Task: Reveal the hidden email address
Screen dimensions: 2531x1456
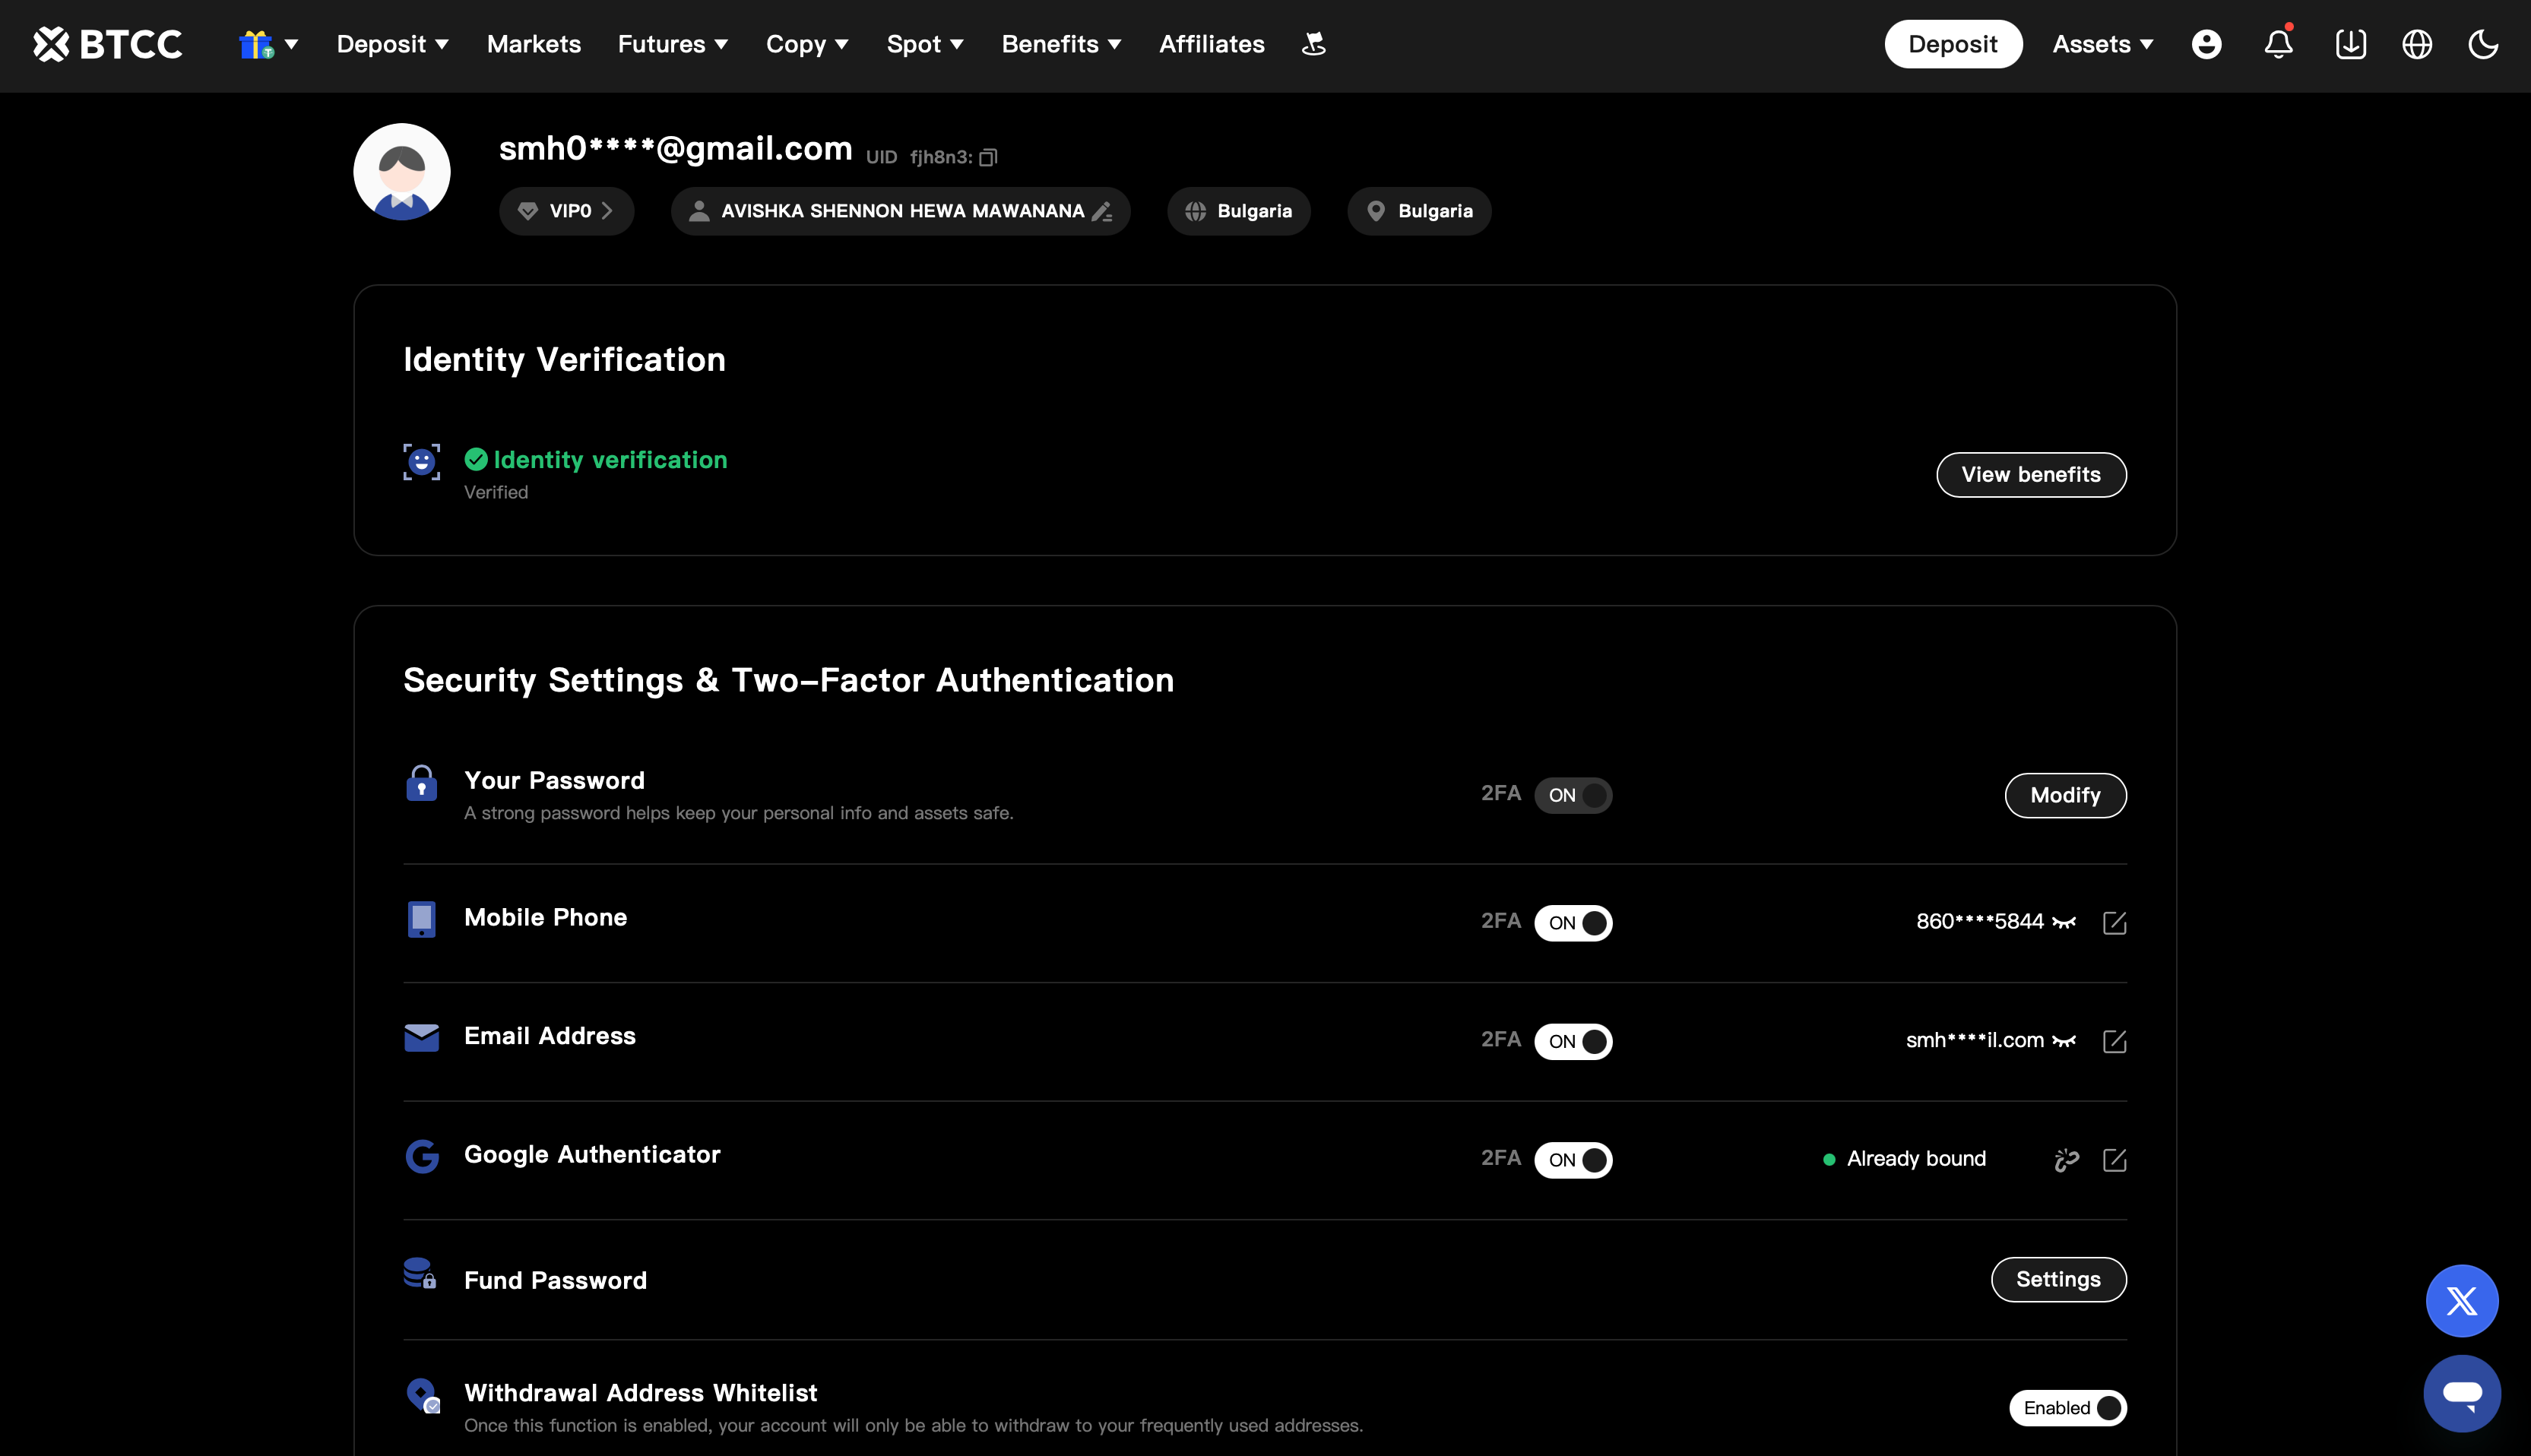Action: [x=2064, y=1041]
